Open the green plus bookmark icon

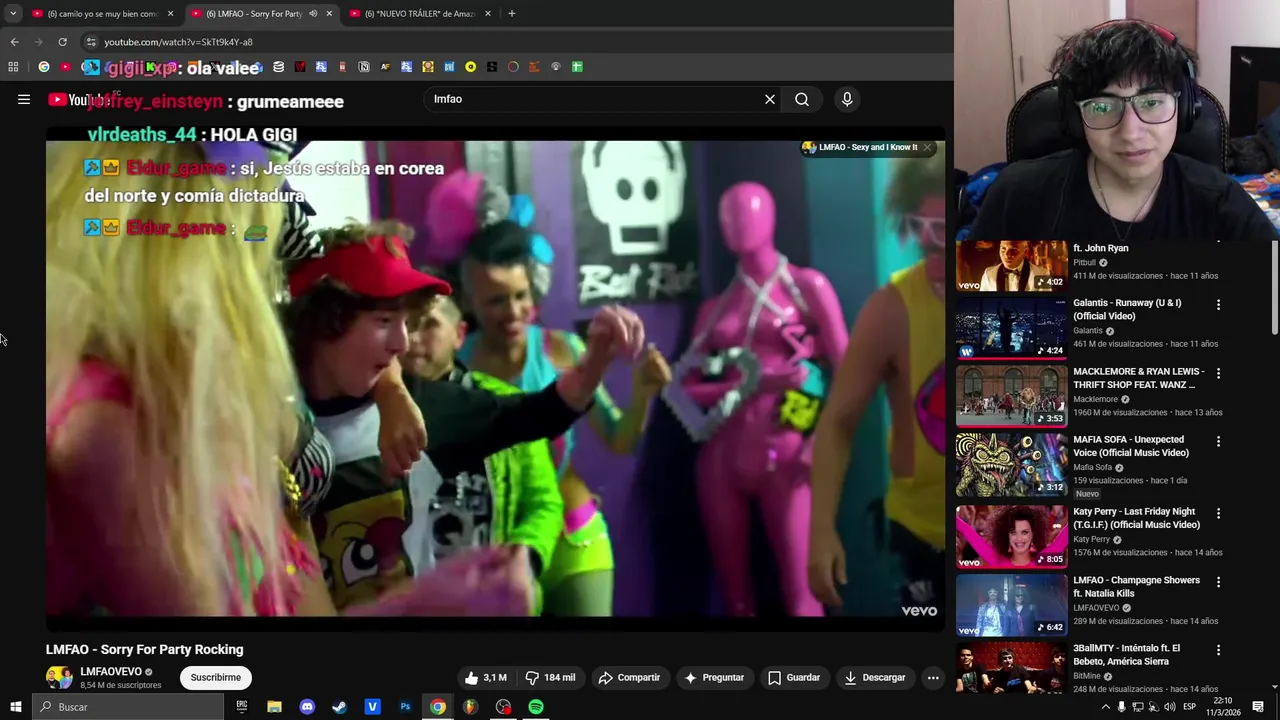(x=577, y=67)
